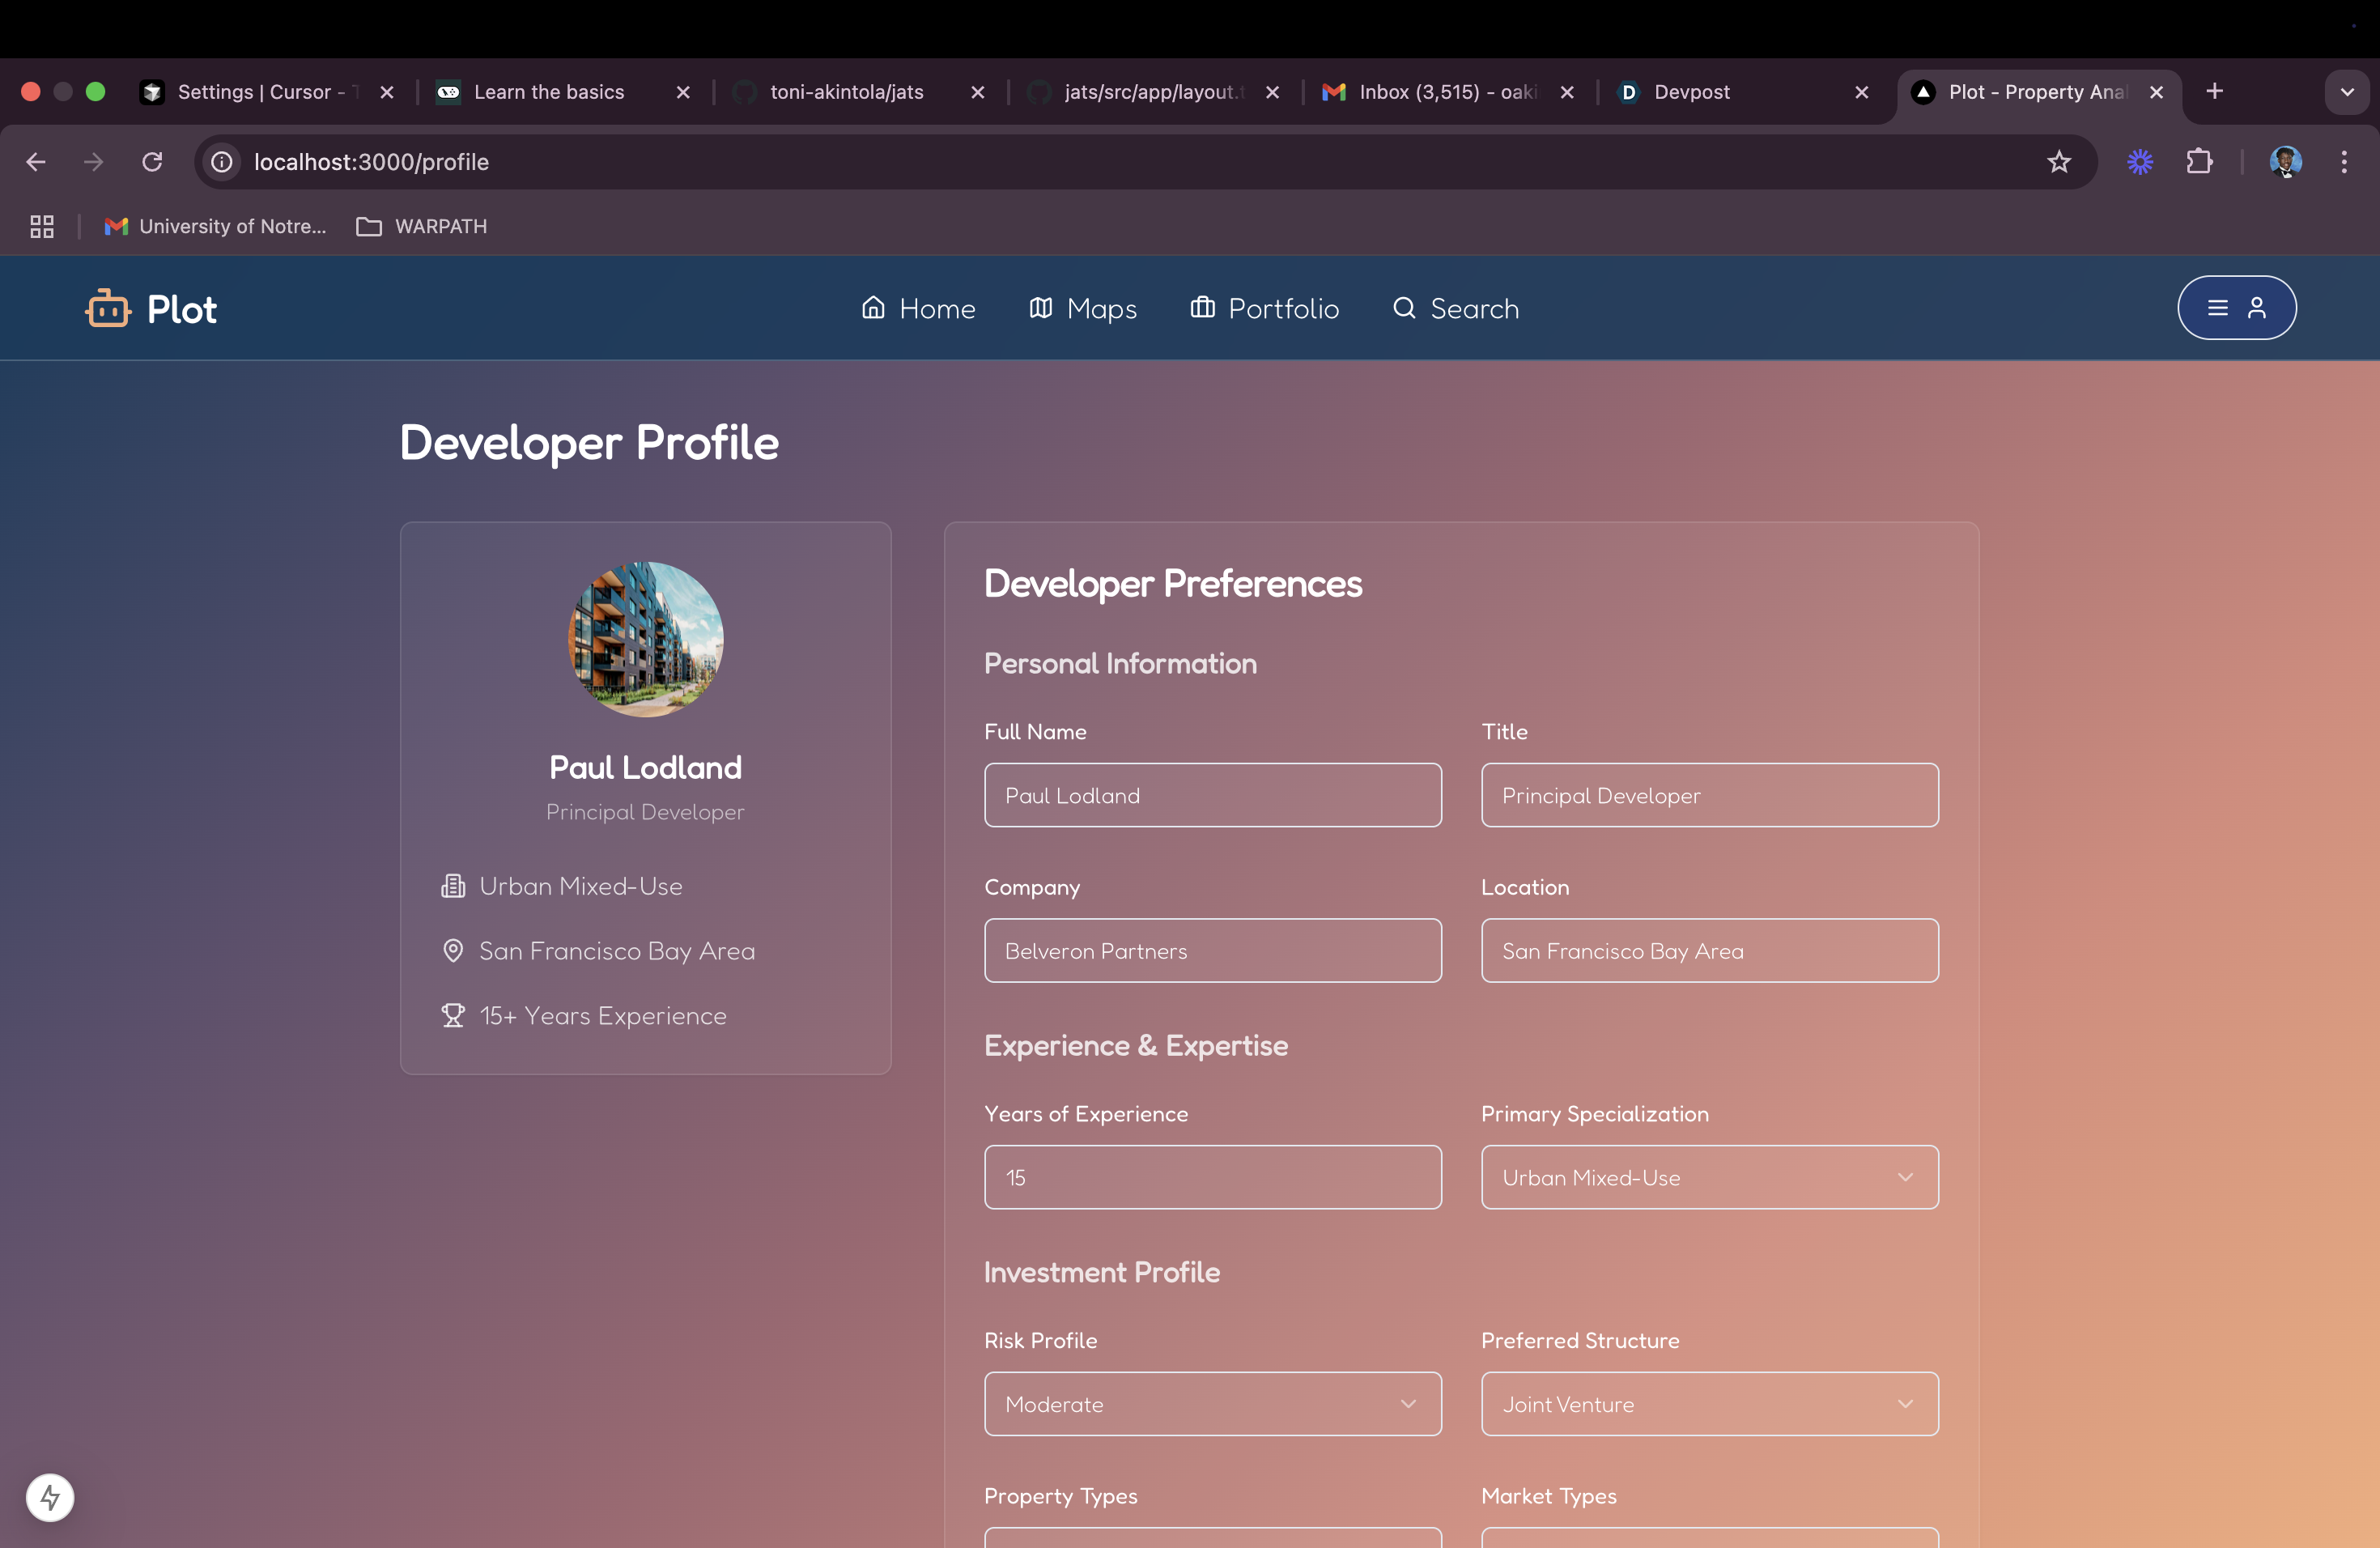Switch to the Devpost tab

coord(1690,92)
